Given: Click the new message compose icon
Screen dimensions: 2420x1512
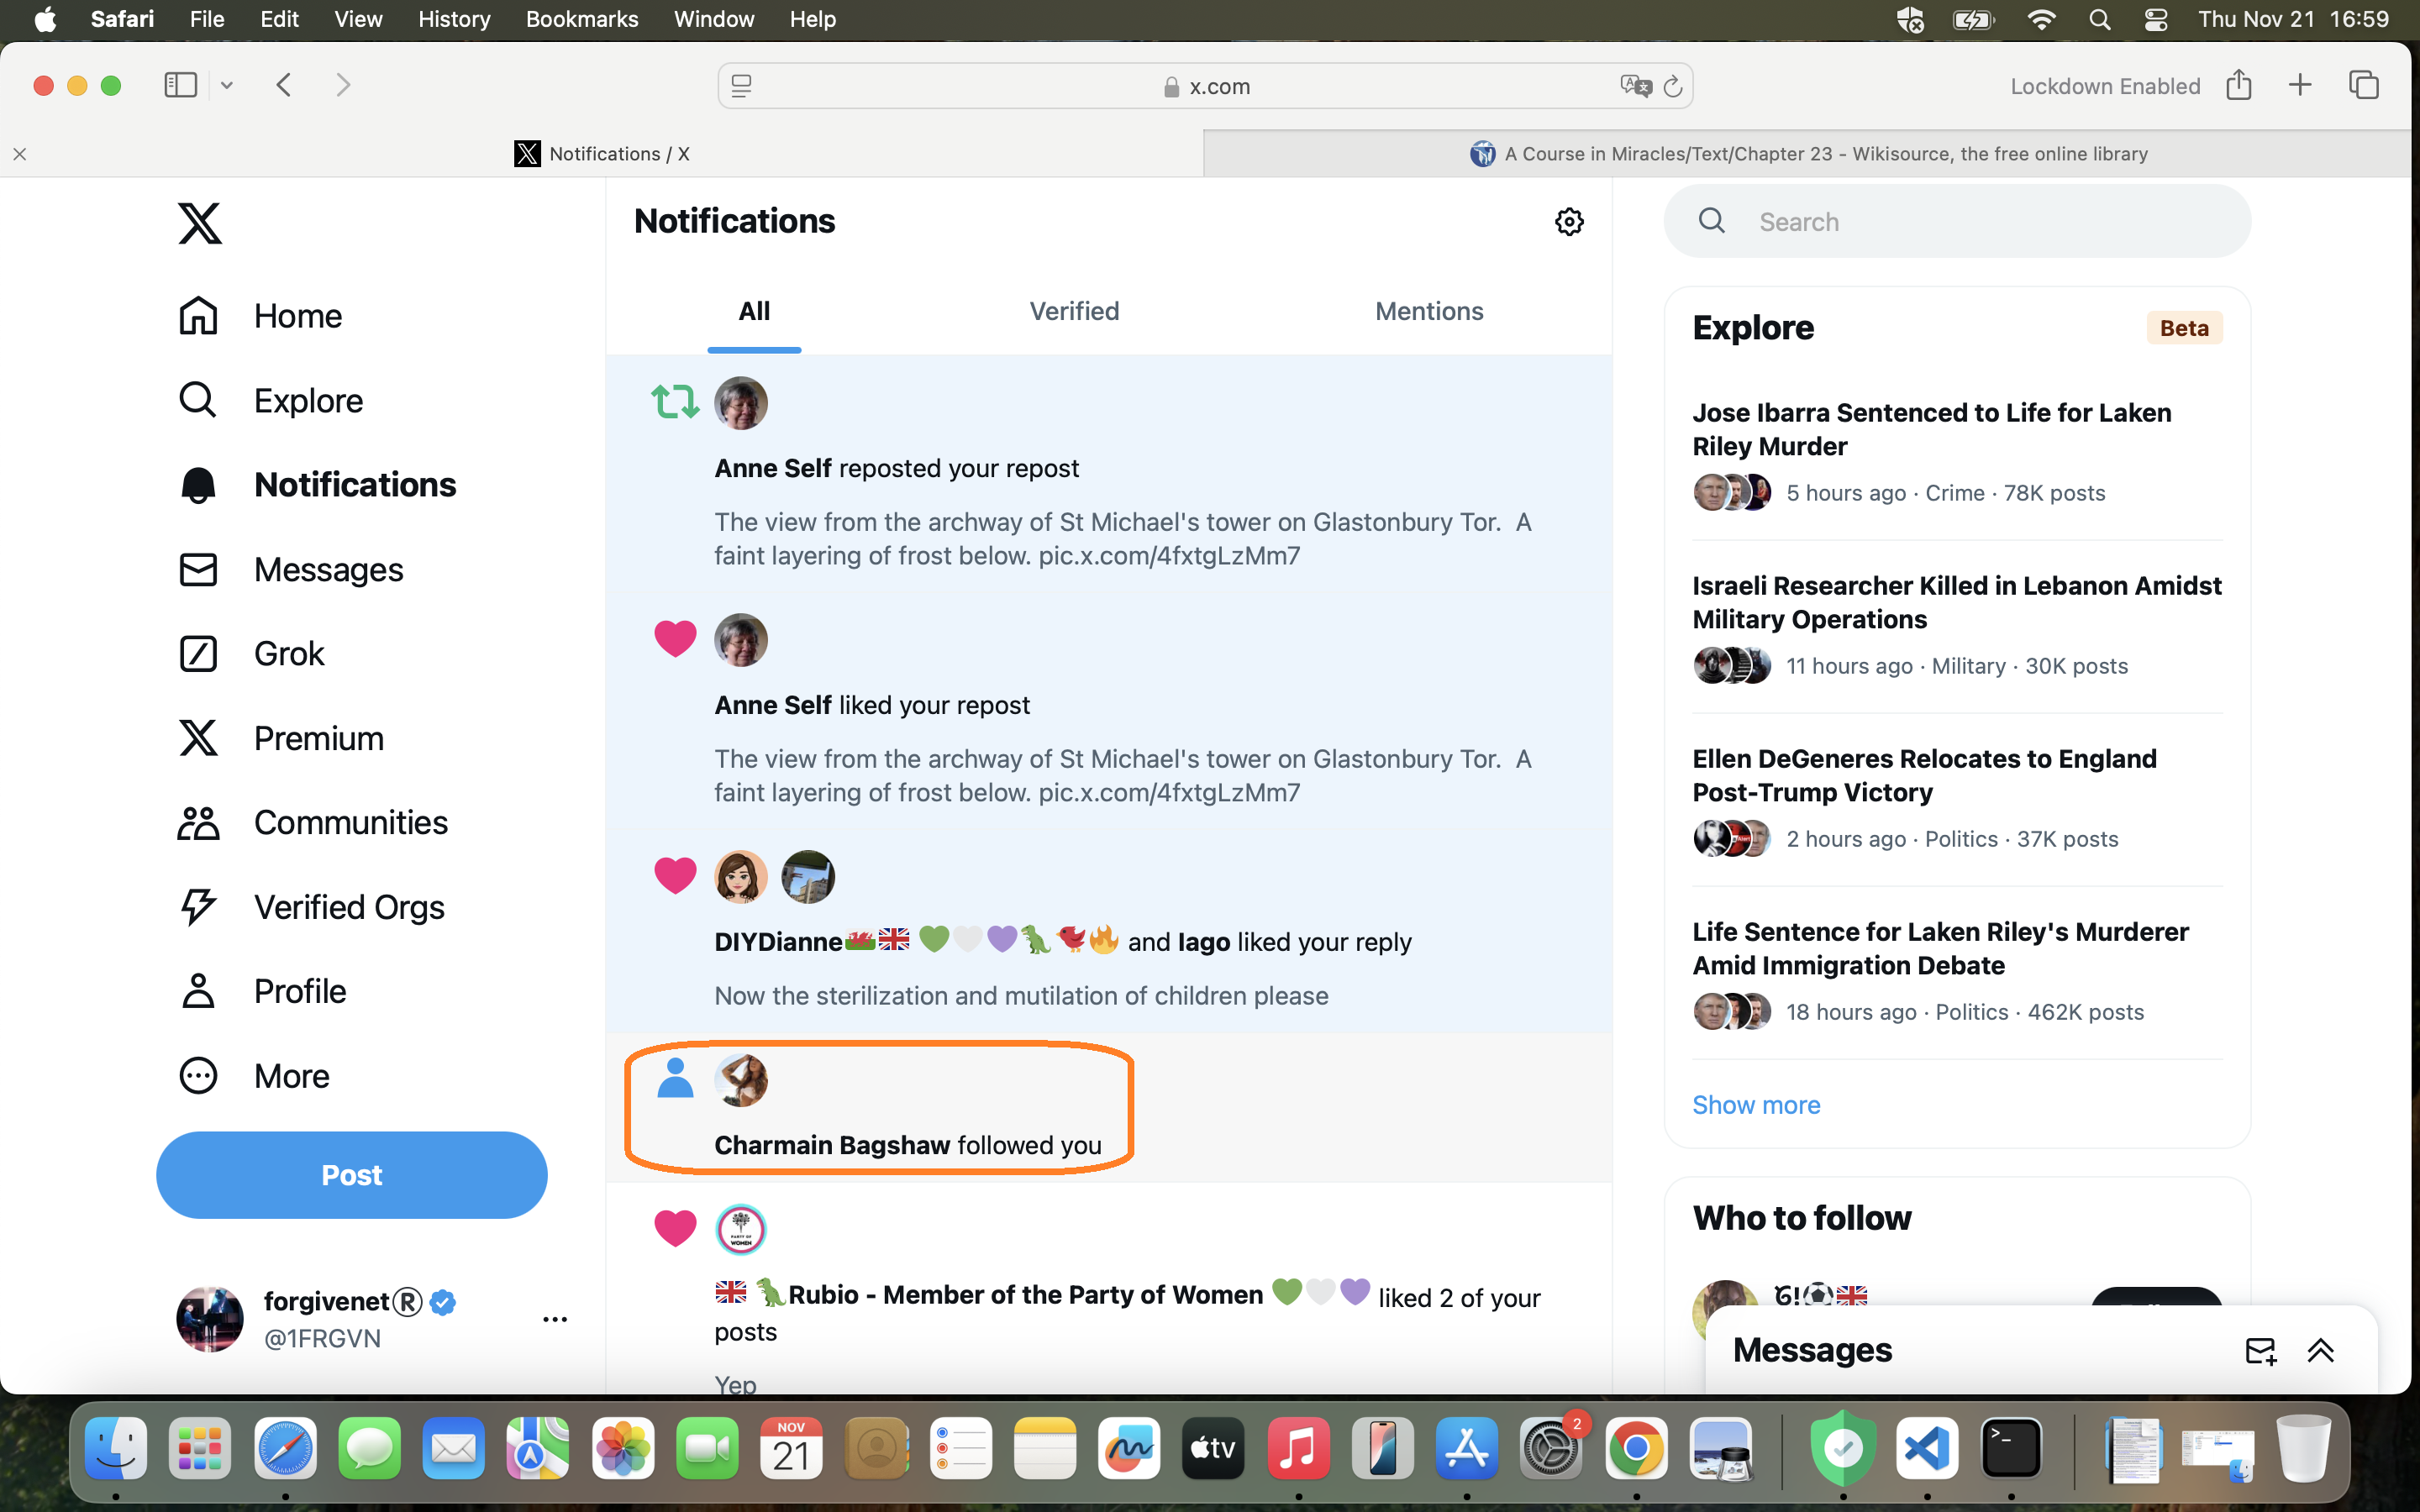Looking at the screenshot, I should click(x=2260, y=1351).
